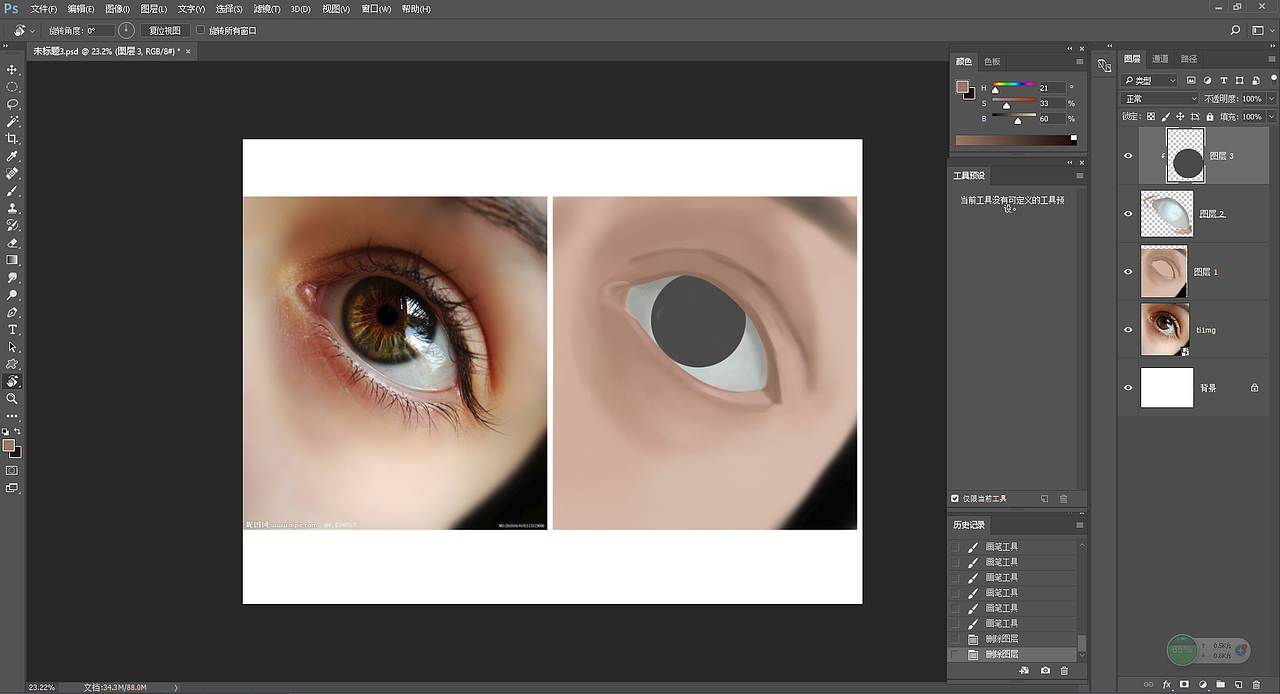Viewport: 1280px width, 694px height.
Task: Click the Hue slider in Color panel
Action: click(1013, 87)
